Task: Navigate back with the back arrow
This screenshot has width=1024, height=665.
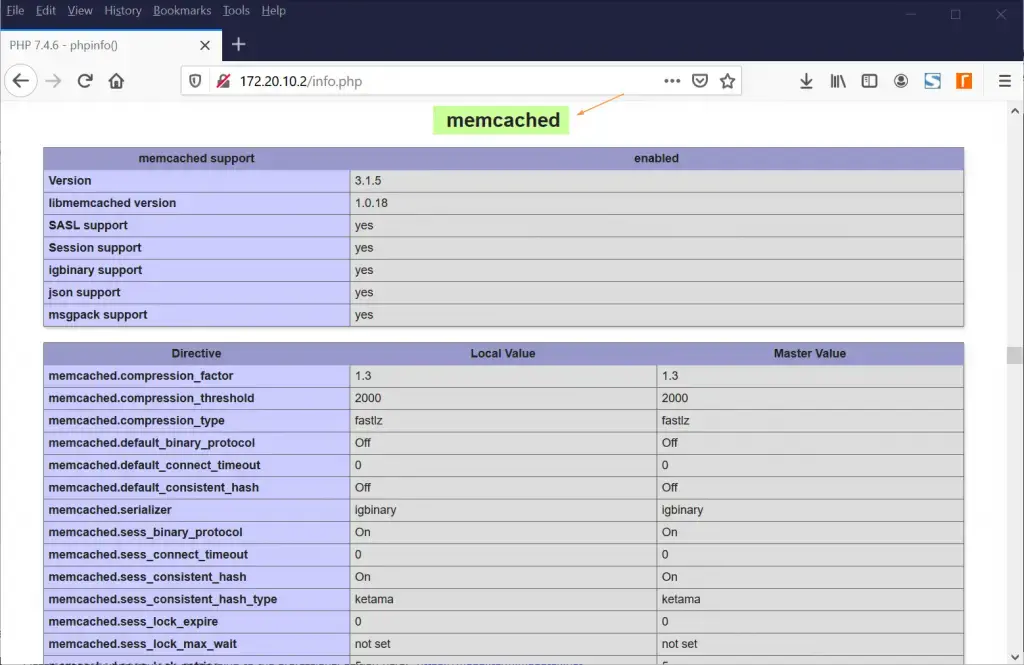Action: click(20, 80)
